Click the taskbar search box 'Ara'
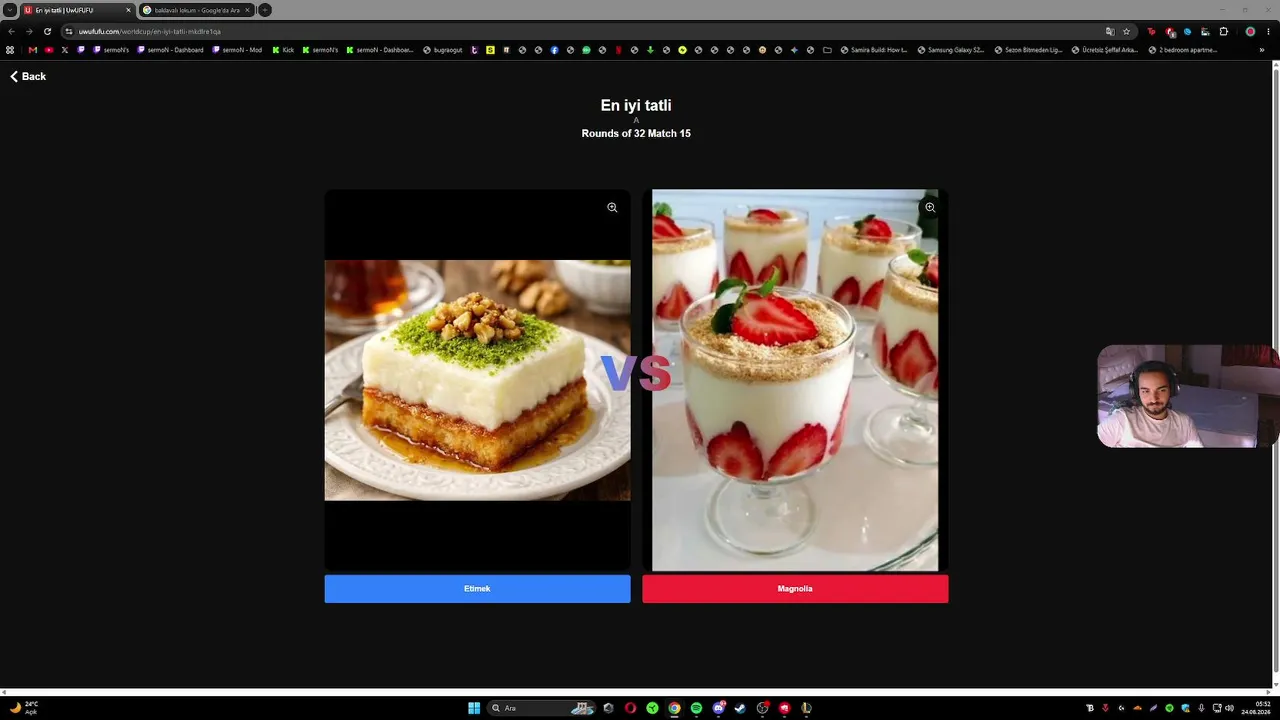Image resolution: width=1280 pixels, height=720 pixels. [x=541, y=708]
